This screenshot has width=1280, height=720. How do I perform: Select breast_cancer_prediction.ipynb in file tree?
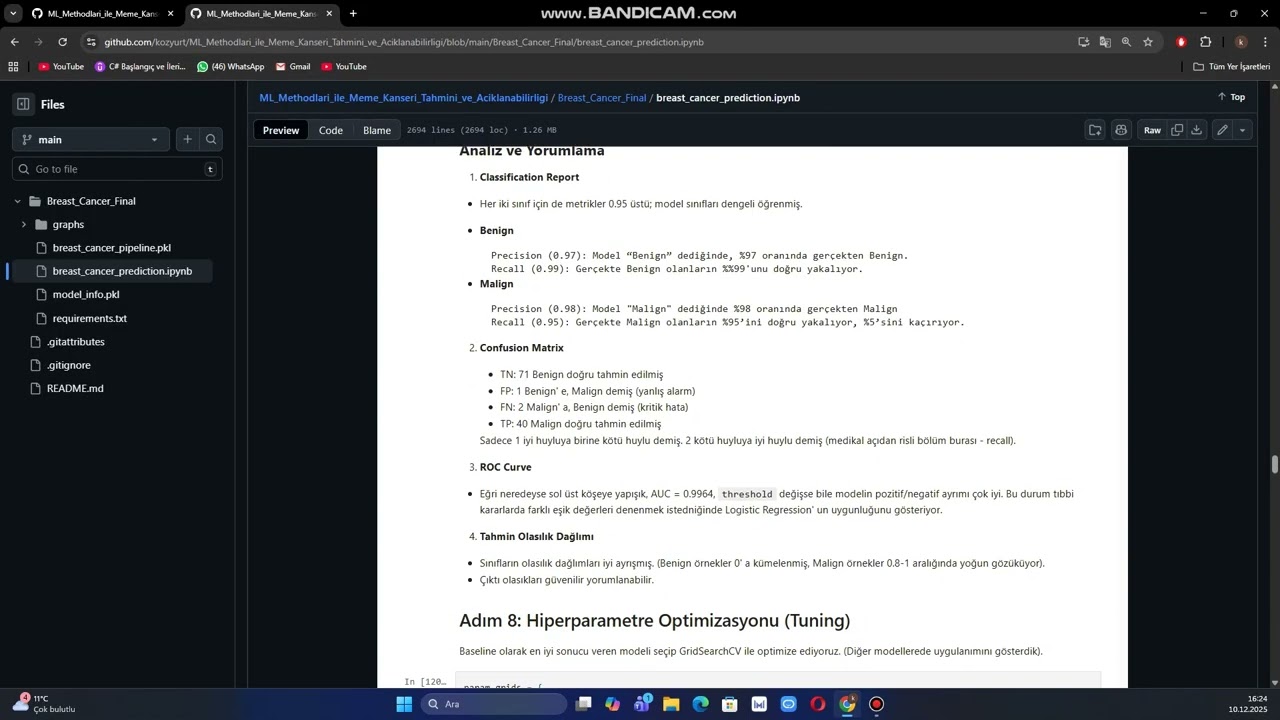coord(122,271)
